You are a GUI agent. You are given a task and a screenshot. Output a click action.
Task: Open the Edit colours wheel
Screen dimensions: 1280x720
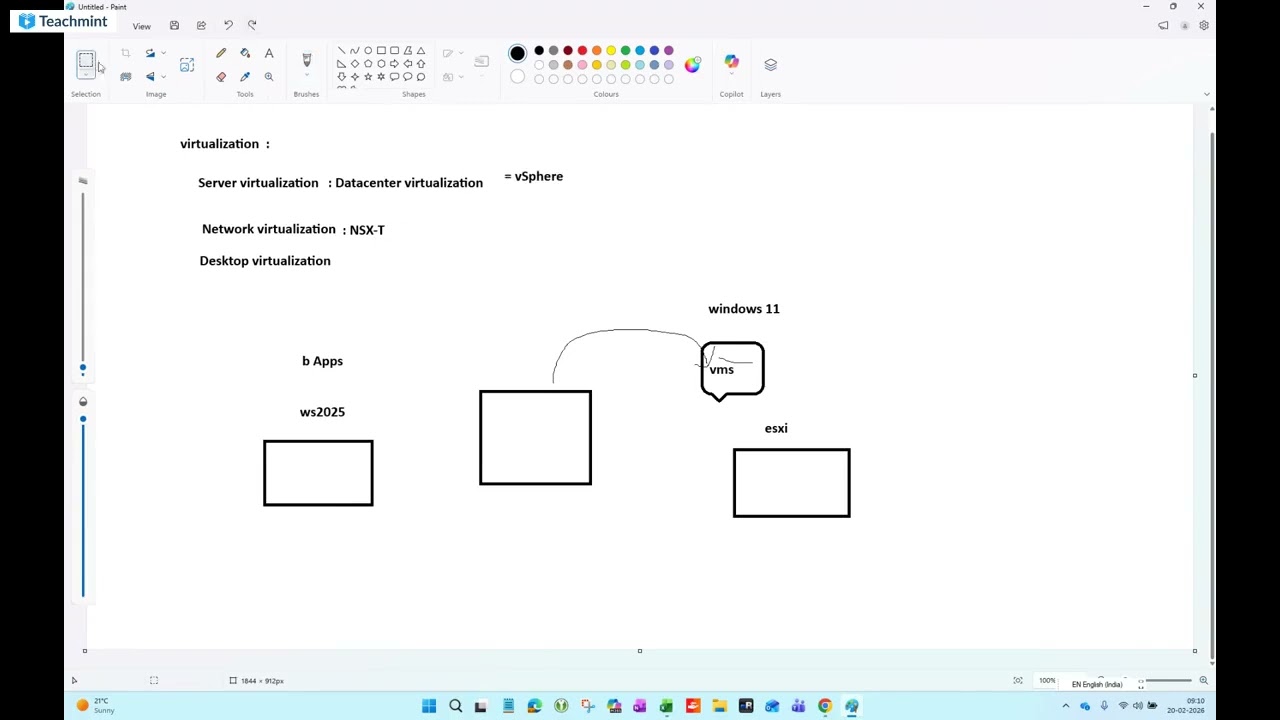tap(693, 65)
